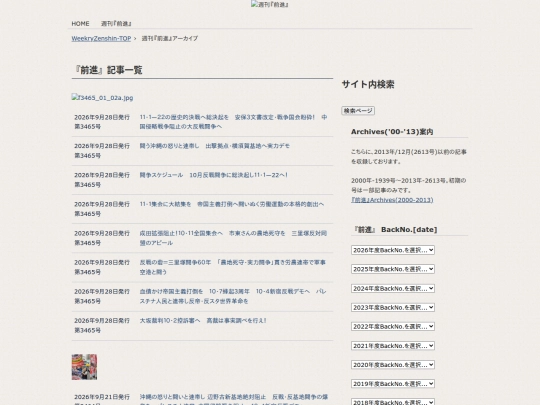Expand the 2025年度BackNo. dropdown
The width and height of the screenshot is (540, 405).
pyautogui.click(x=393, y=269)
